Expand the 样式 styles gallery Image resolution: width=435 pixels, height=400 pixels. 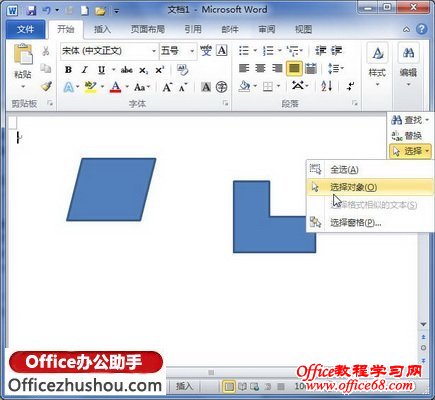point(377,65)
